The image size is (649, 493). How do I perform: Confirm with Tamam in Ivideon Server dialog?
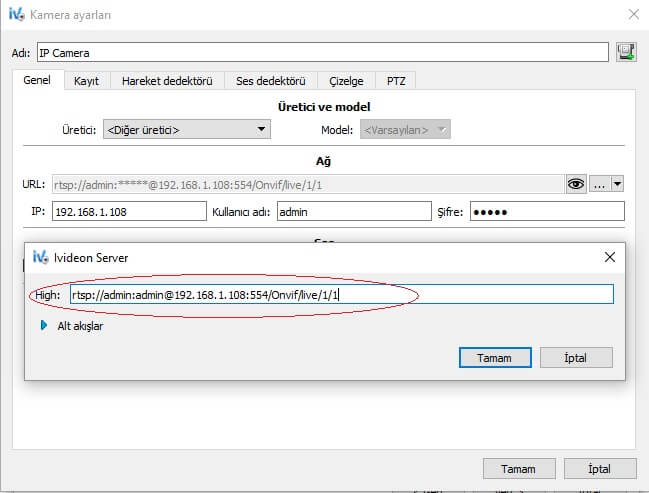495,357
